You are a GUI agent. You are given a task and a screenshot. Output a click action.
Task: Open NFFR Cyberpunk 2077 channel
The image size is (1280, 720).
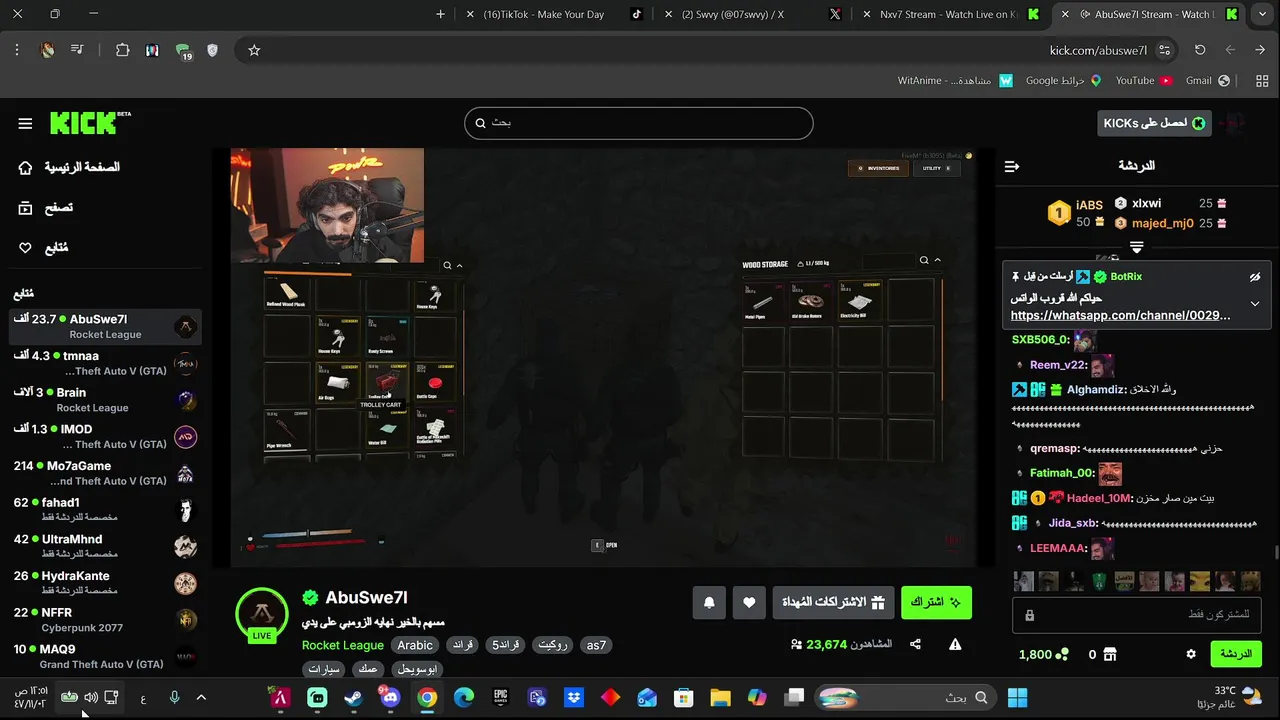(x=105, y=620)
